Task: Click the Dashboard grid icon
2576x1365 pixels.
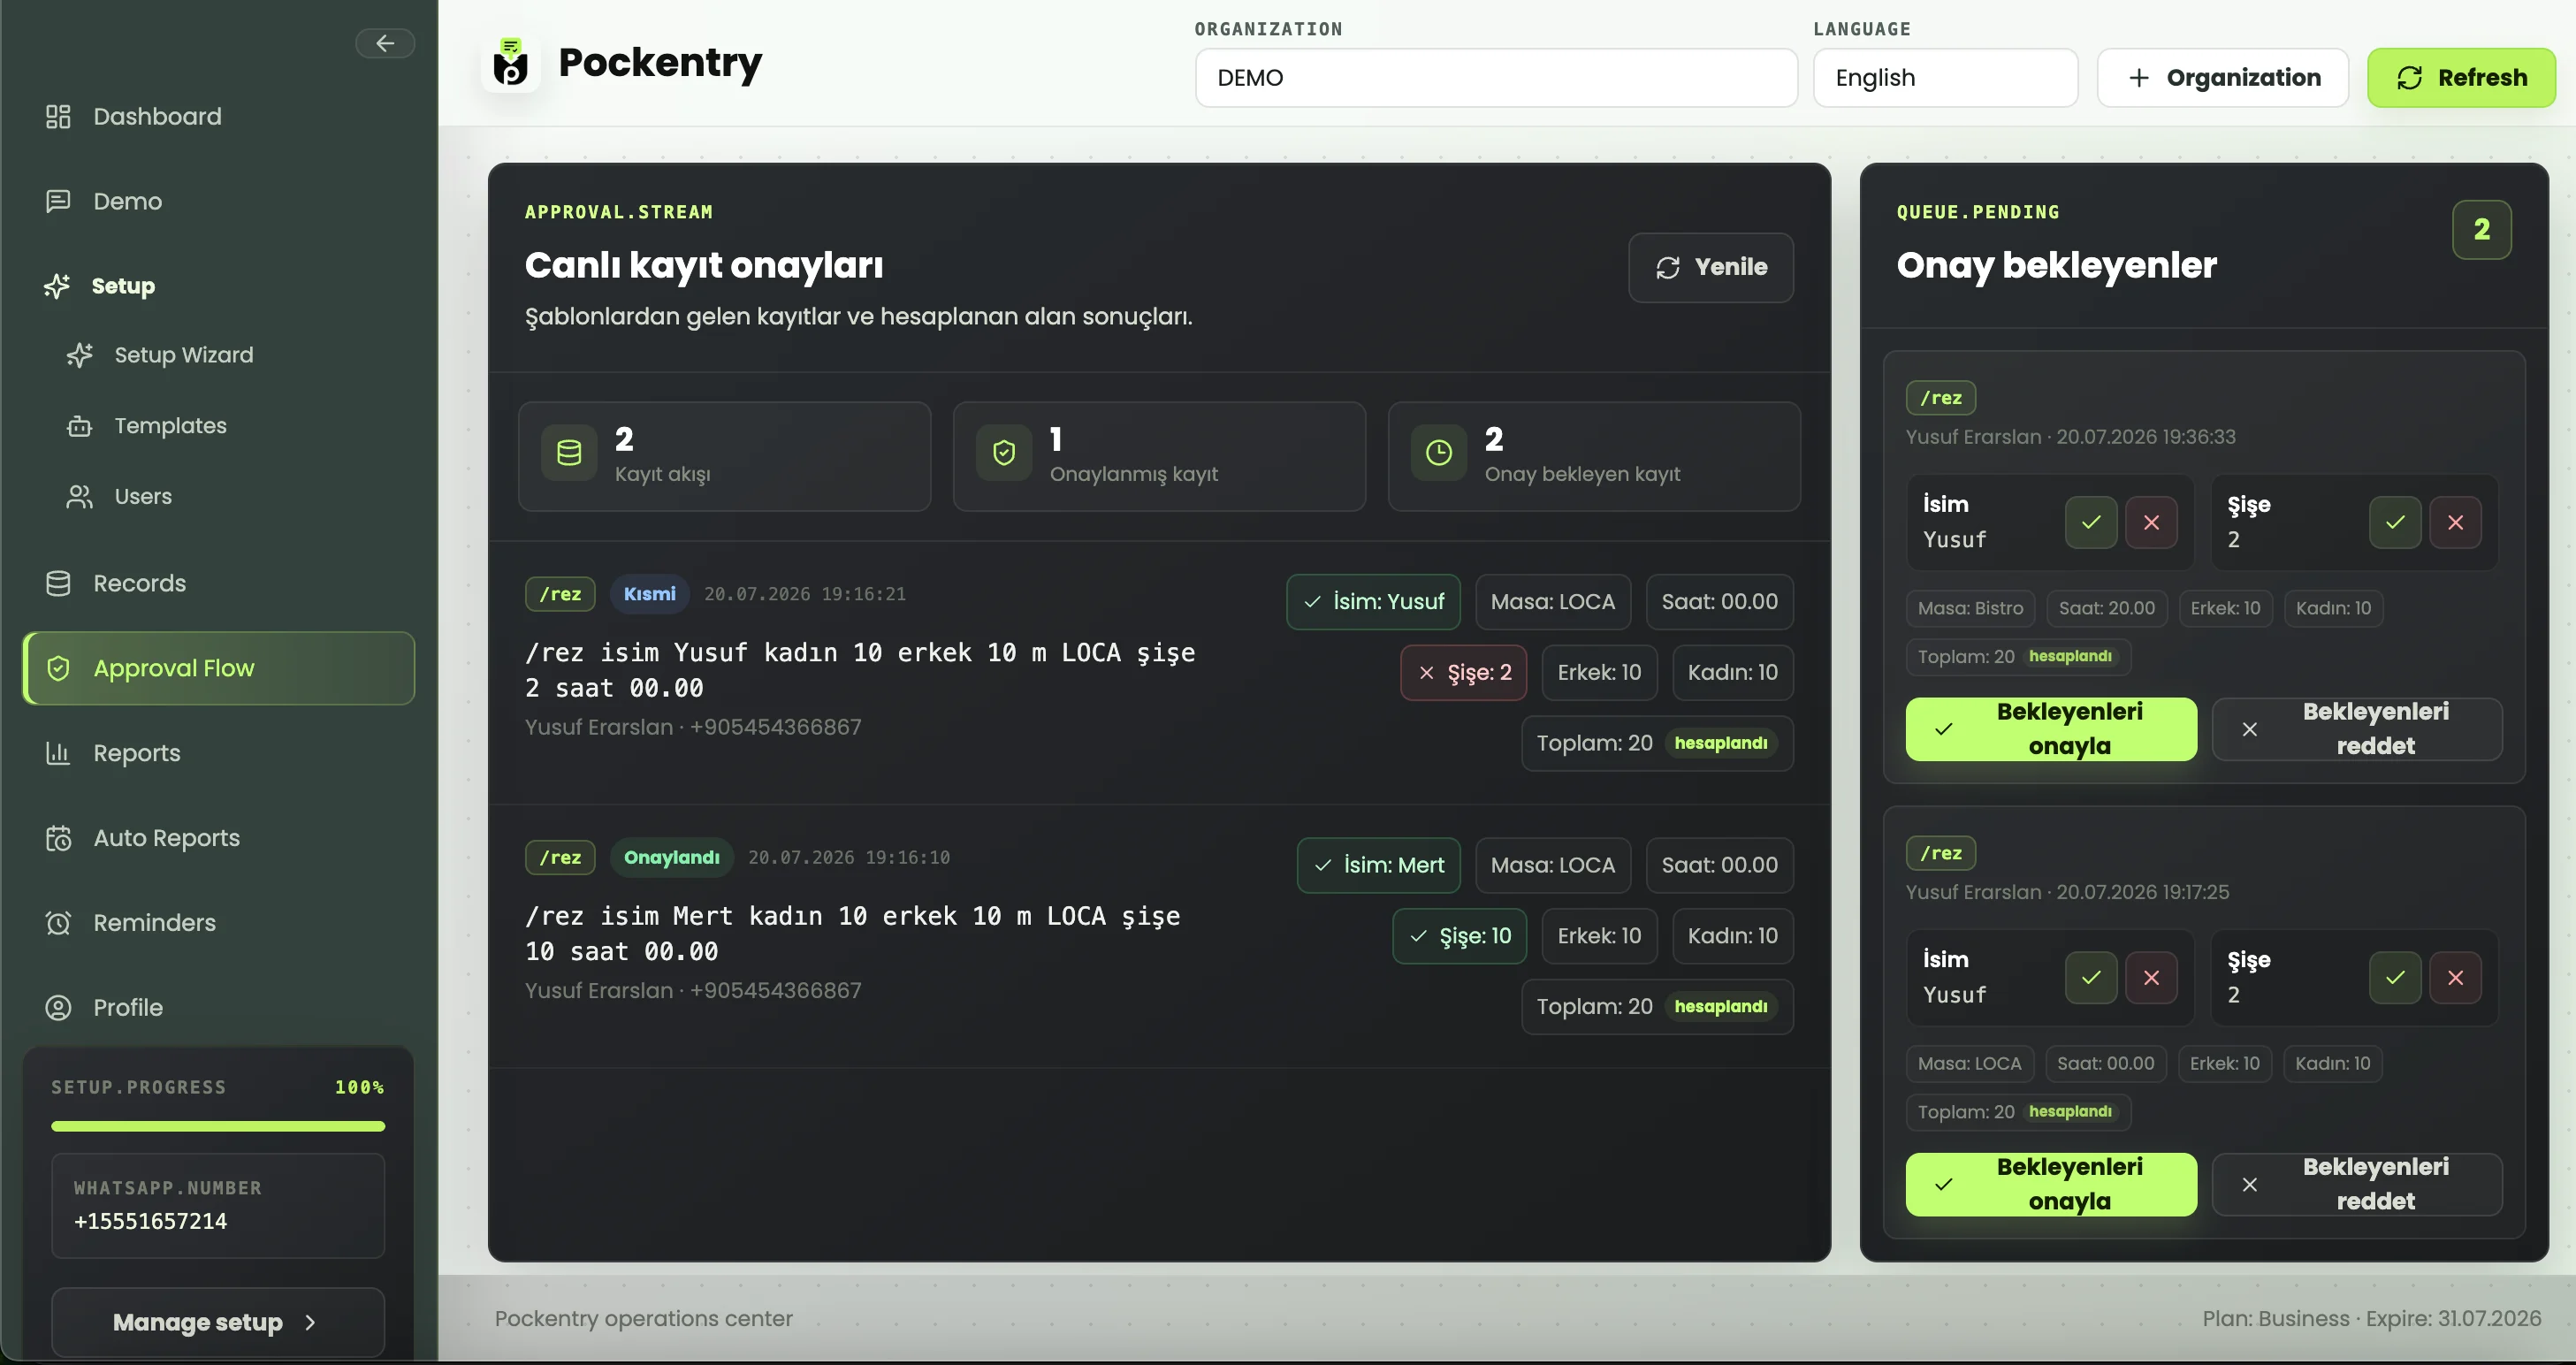Action: coord(58,116)
